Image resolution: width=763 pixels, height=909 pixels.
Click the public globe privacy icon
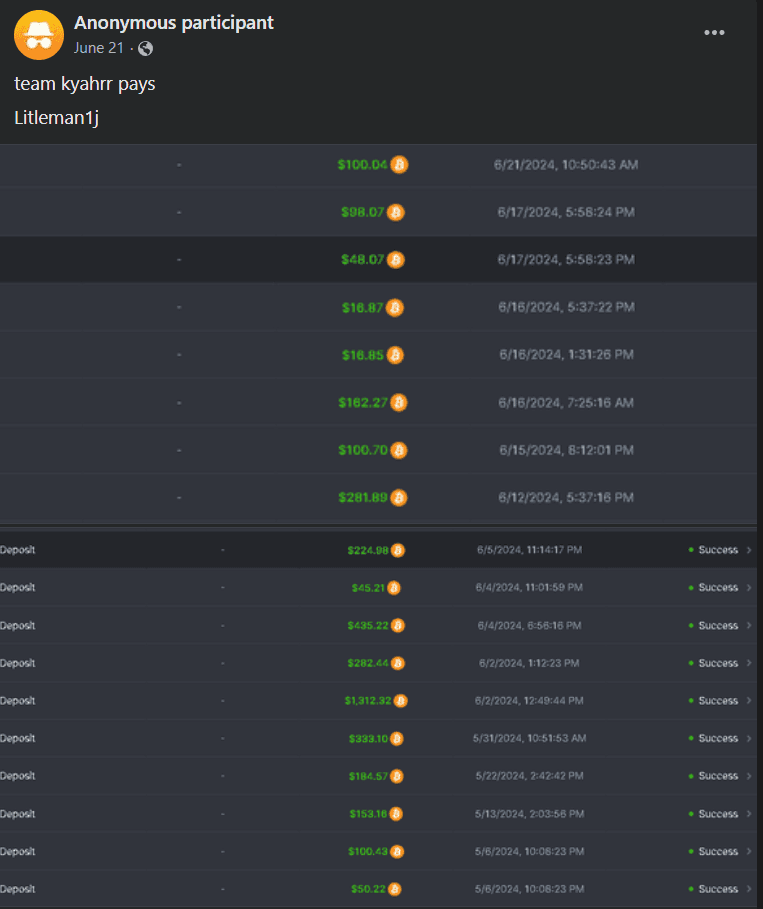click(146, 48)
